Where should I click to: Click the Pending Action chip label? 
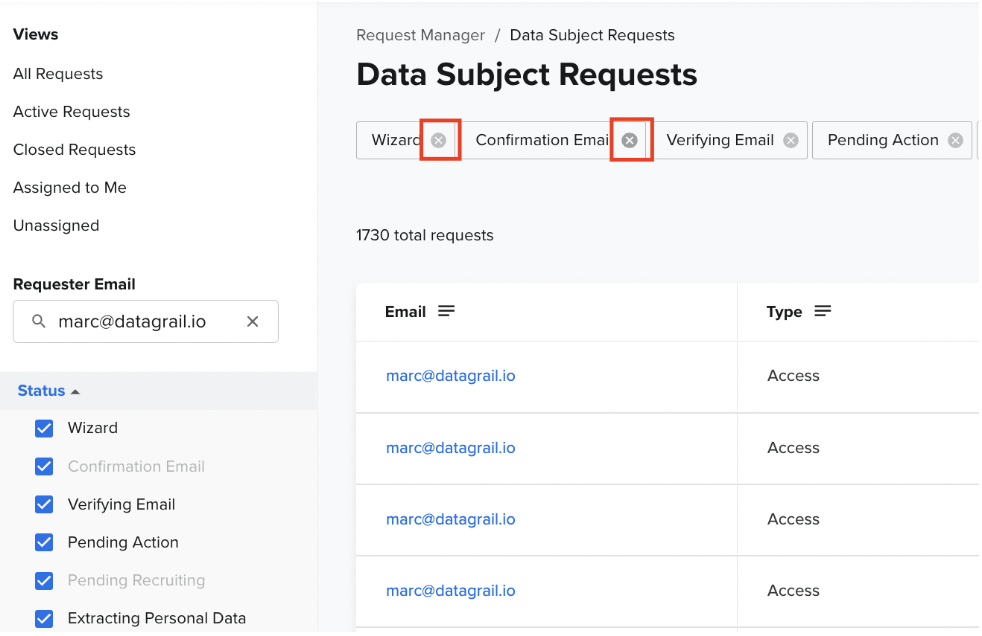coord(882,140)
